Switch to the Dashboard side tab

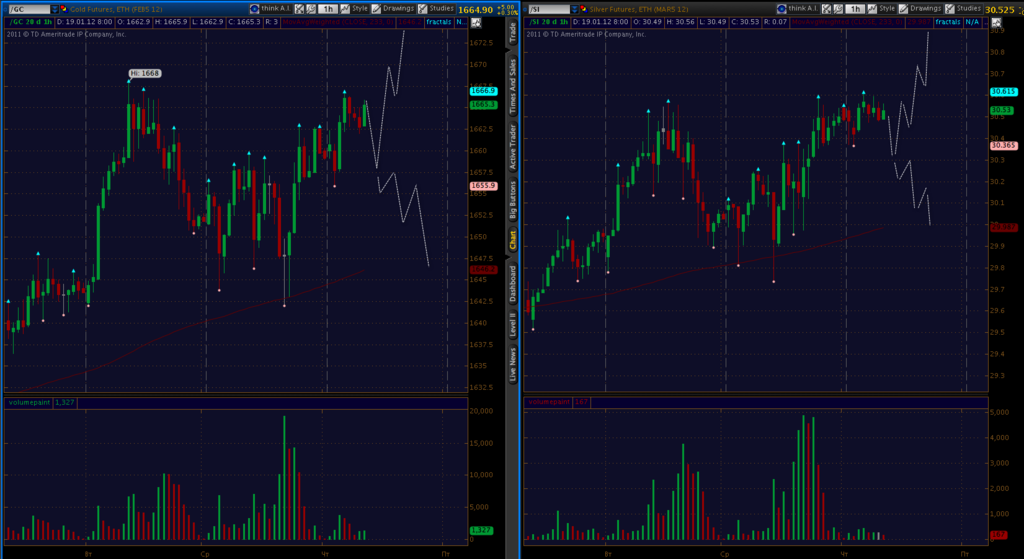point(513,283)
